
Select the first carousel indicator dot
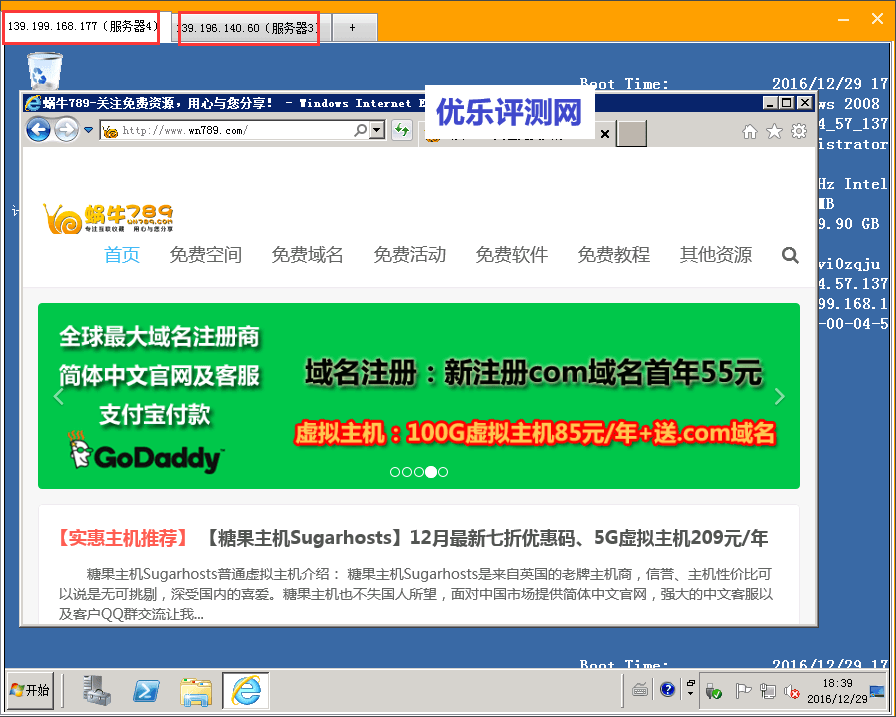click(x=395, y=472)
